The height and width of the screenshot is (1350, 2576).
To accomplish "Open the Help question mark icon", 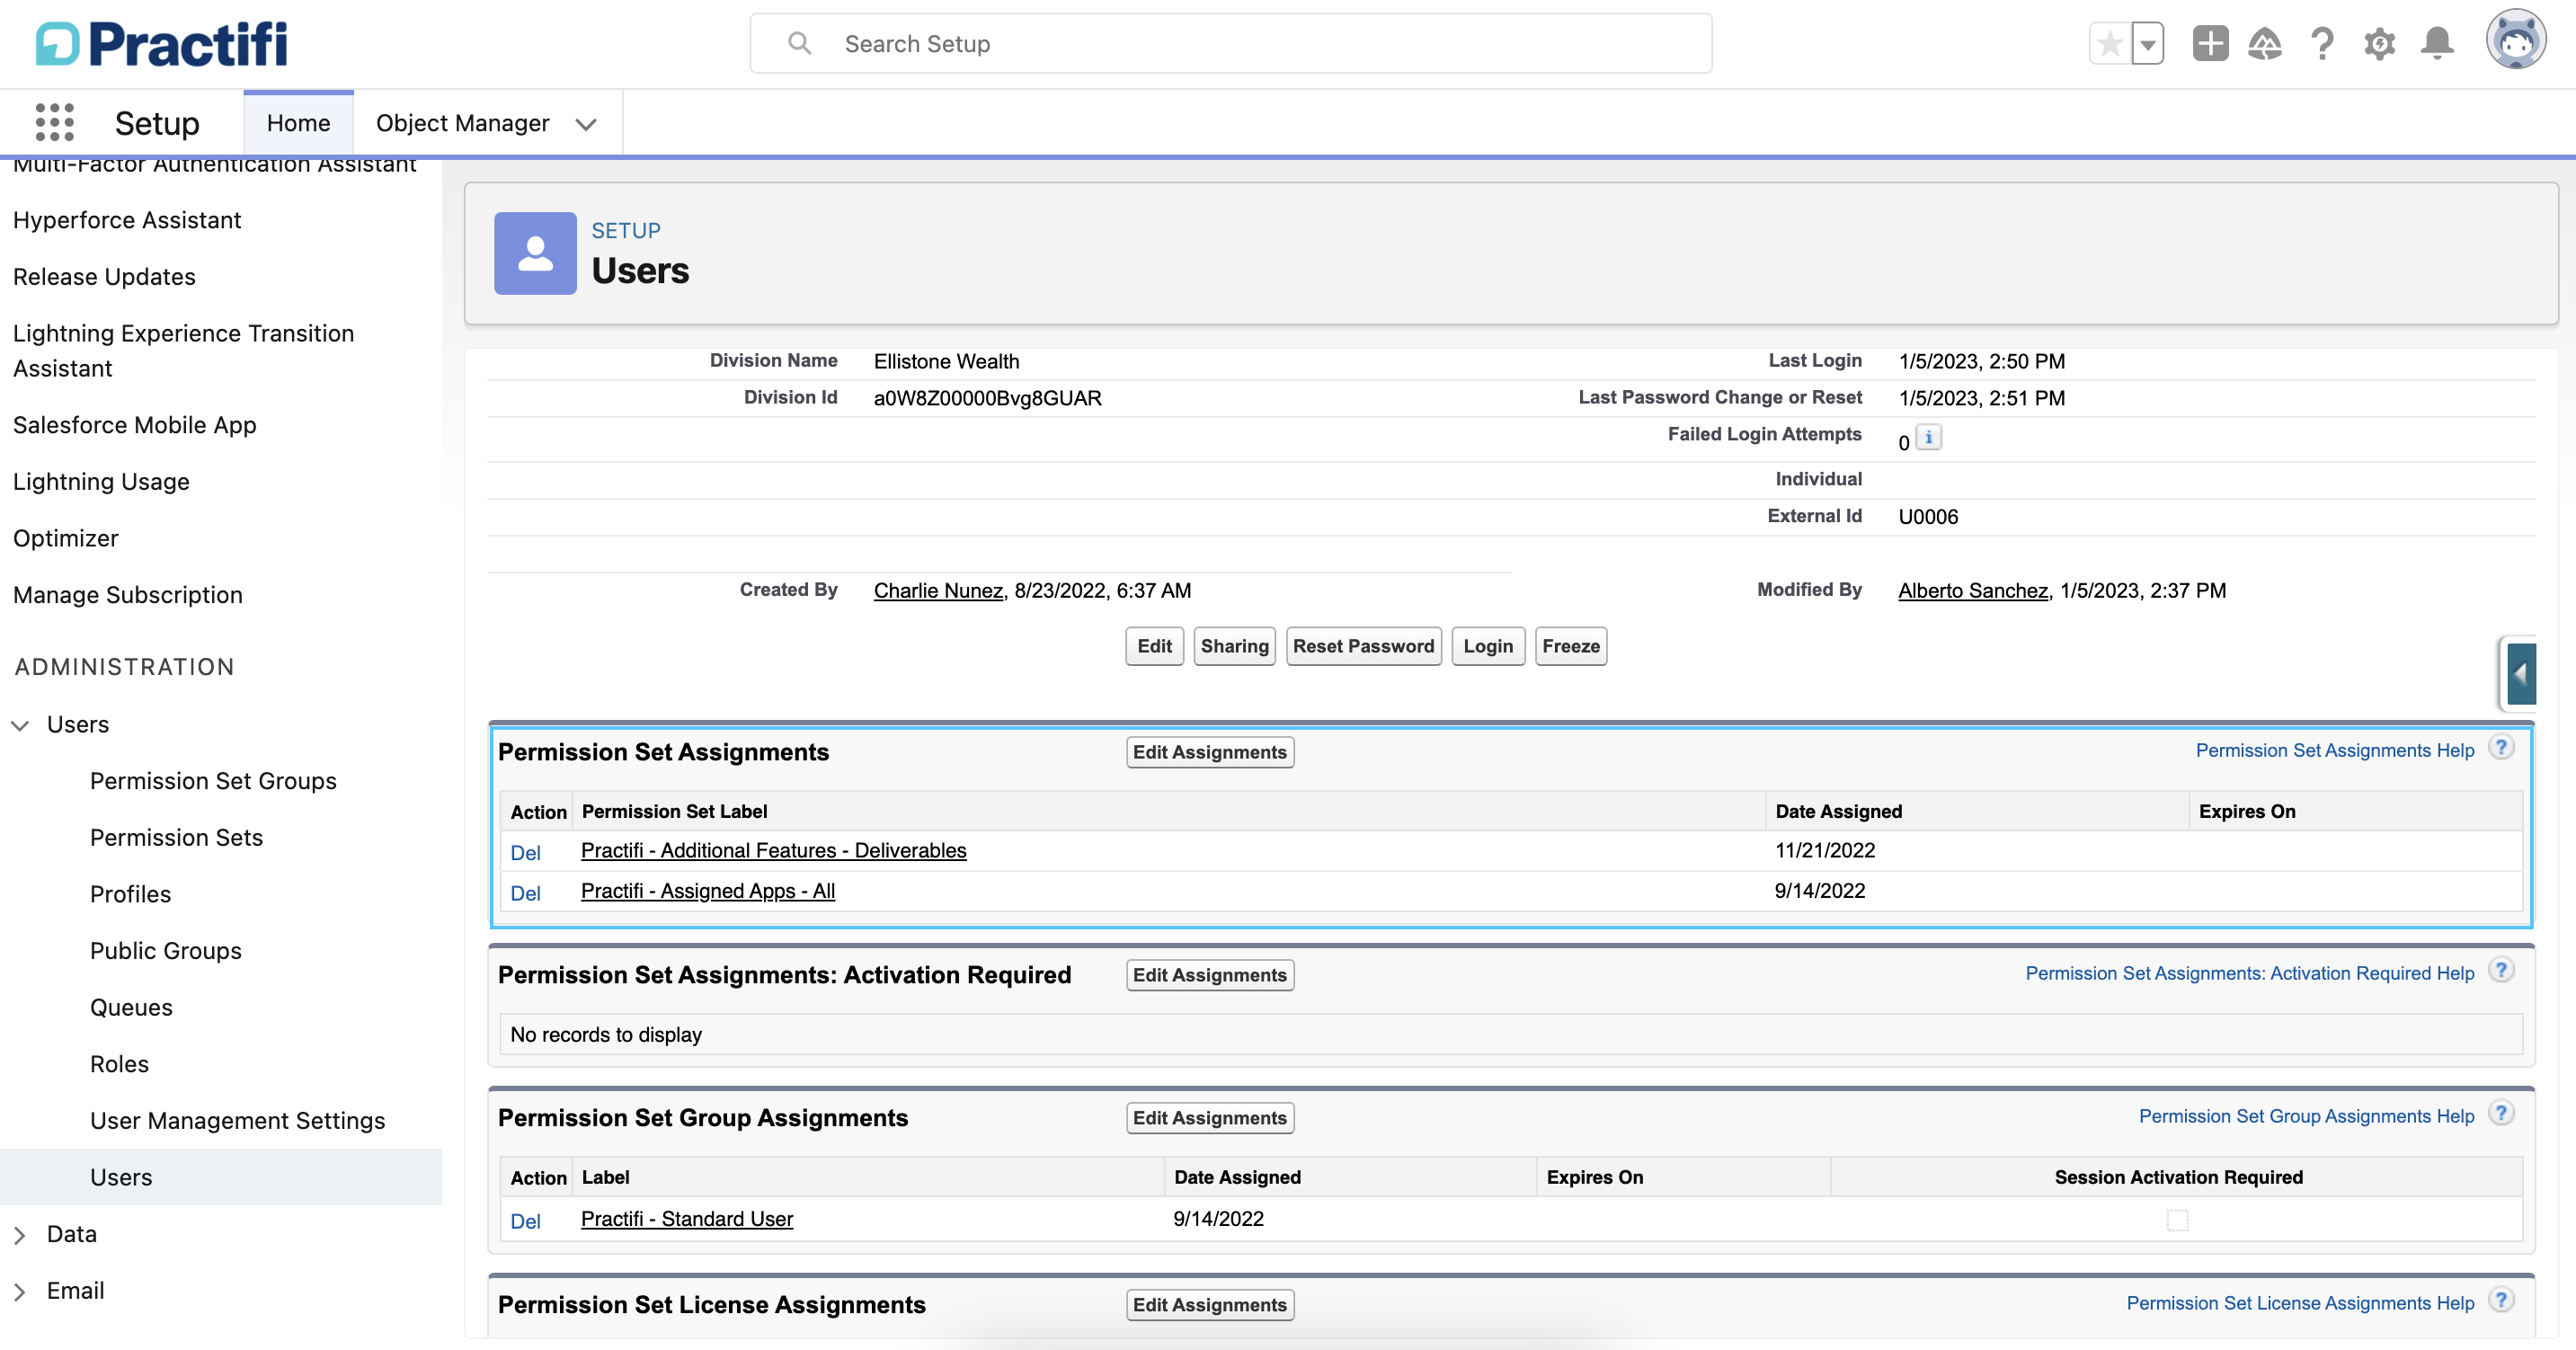I will coord(2322,44).
